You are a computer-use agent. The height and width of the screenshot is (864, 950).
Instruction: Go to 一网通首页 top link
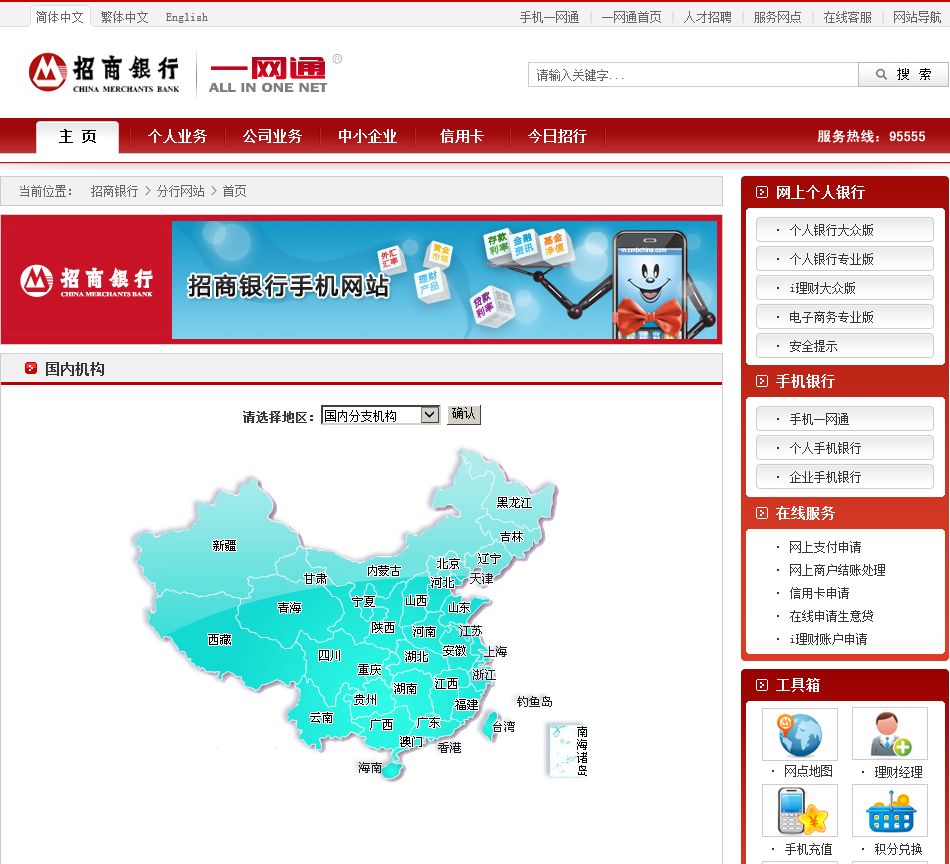pos(631,18)
